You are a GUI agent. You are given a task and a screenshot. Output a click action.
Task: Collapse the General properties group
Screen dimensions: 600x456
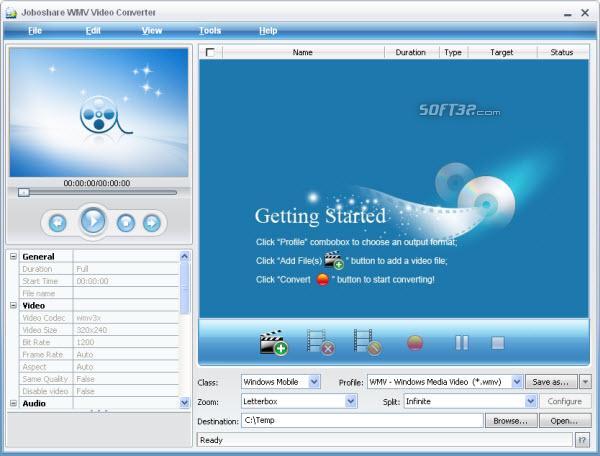(13, 256)
